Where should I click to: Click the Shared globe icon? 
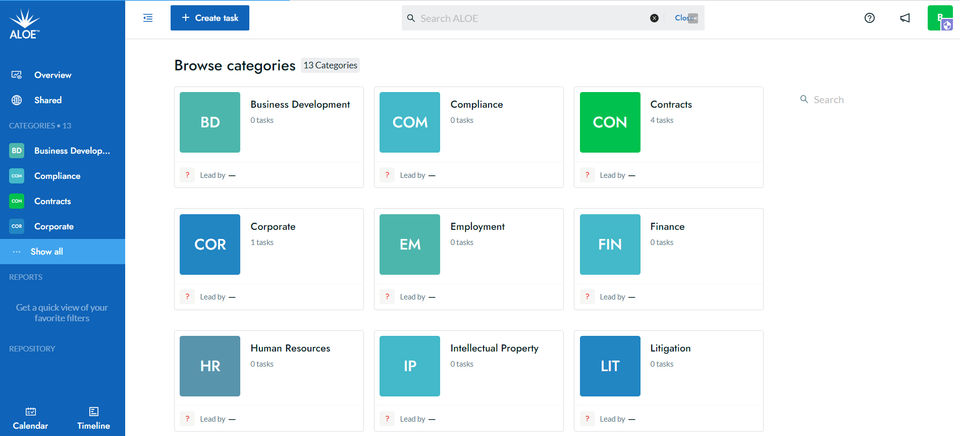tap(17, 100)
